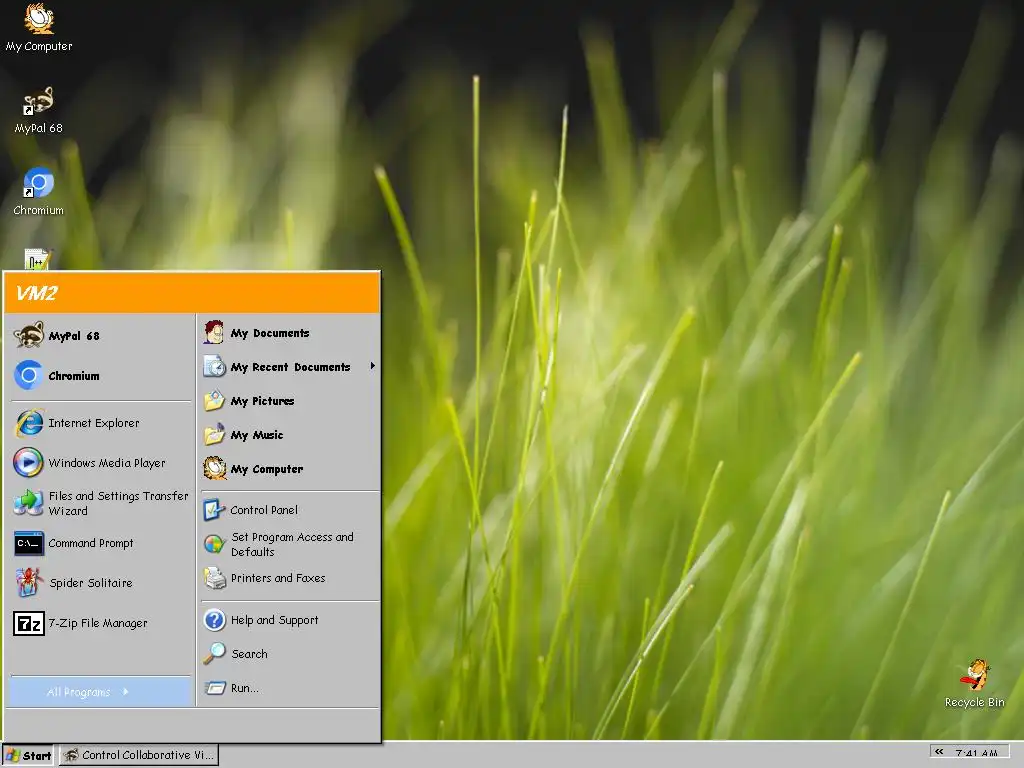Screen dimensions: 1024x768
Task: Select Chromium label in Start menu
Action: click(x=74, y=376)
